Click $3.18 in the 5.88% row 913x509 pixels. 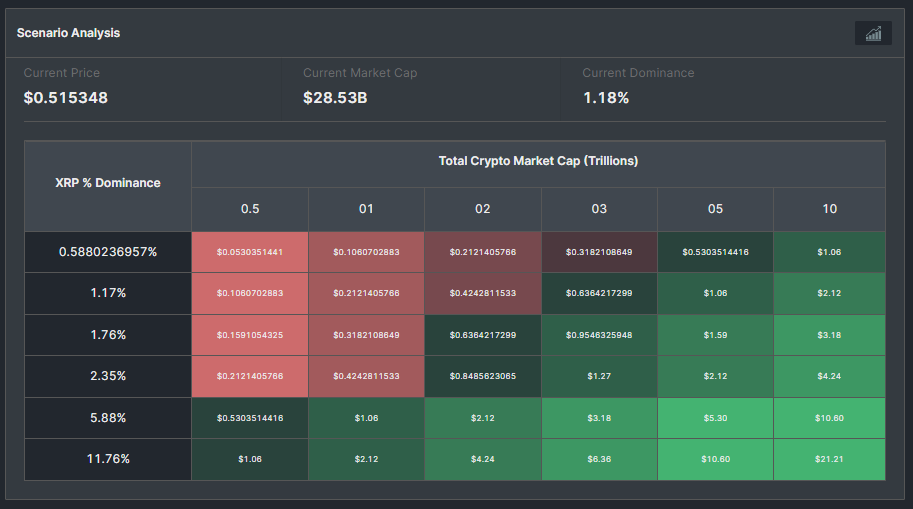pyautogui.click(x=599, y=418)
